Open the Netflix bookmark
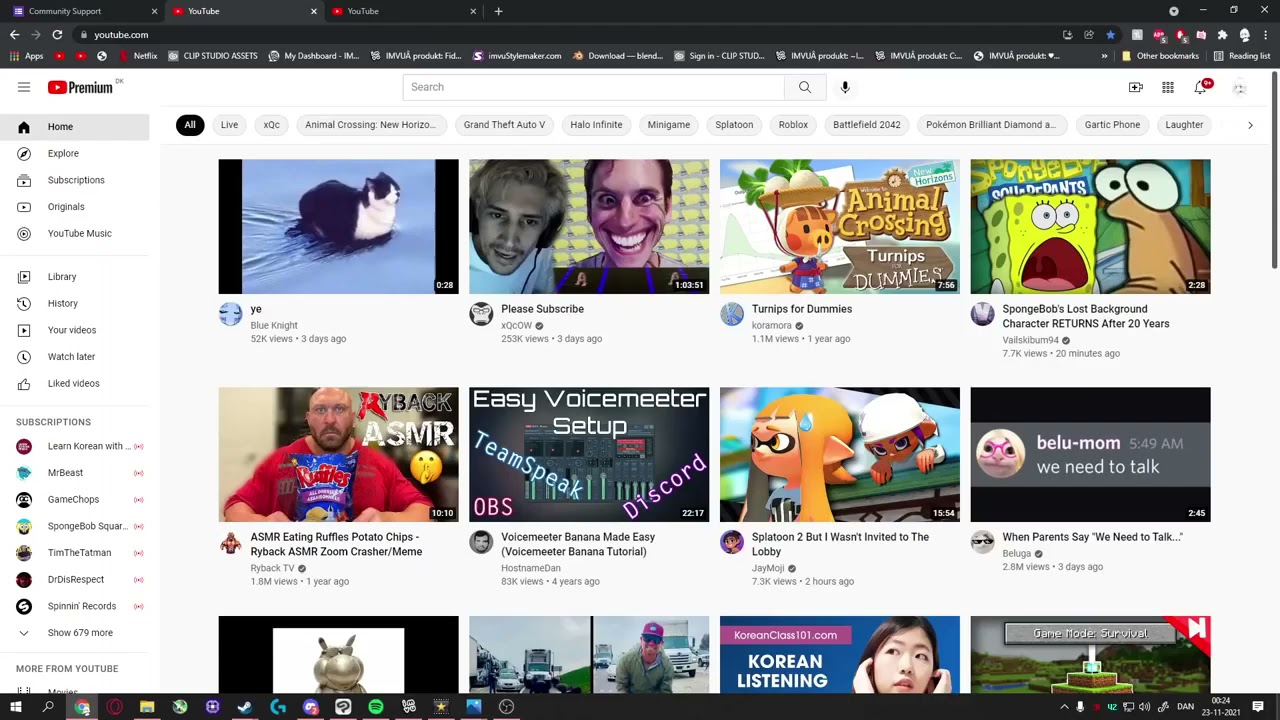This screenshot has height=720, width=1280. click(137, 56)
